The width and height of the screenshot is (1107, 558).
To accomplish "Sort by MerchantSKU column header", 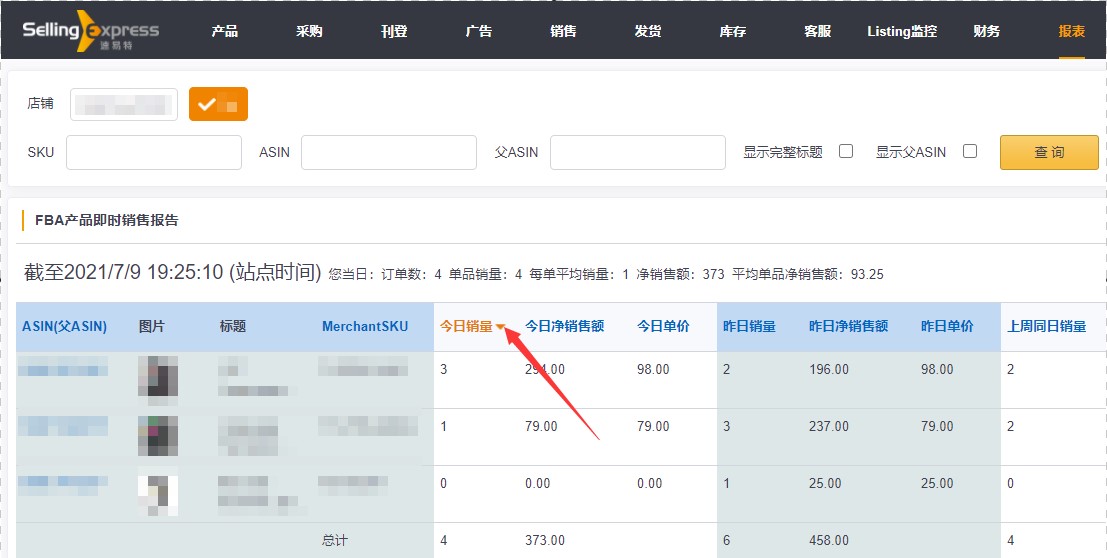I will point(365,326).
